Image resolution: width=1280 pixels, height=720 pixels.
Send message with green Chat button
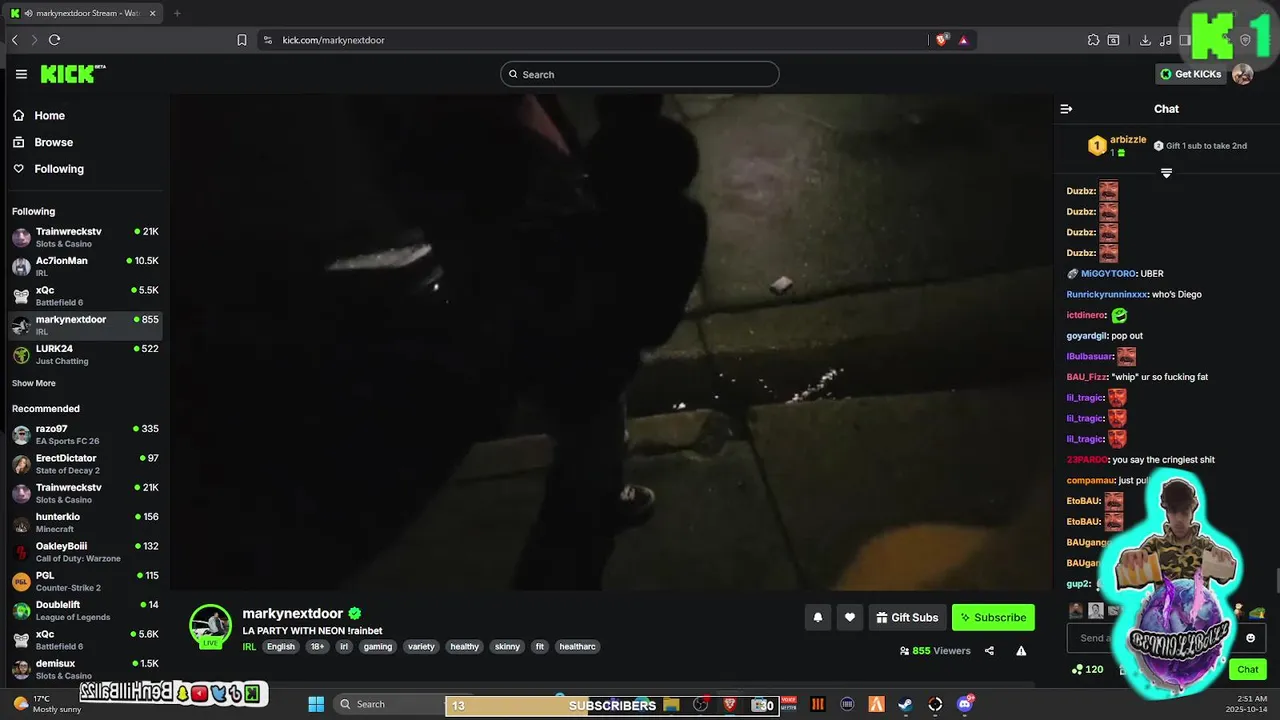[x=1247, y=669]
